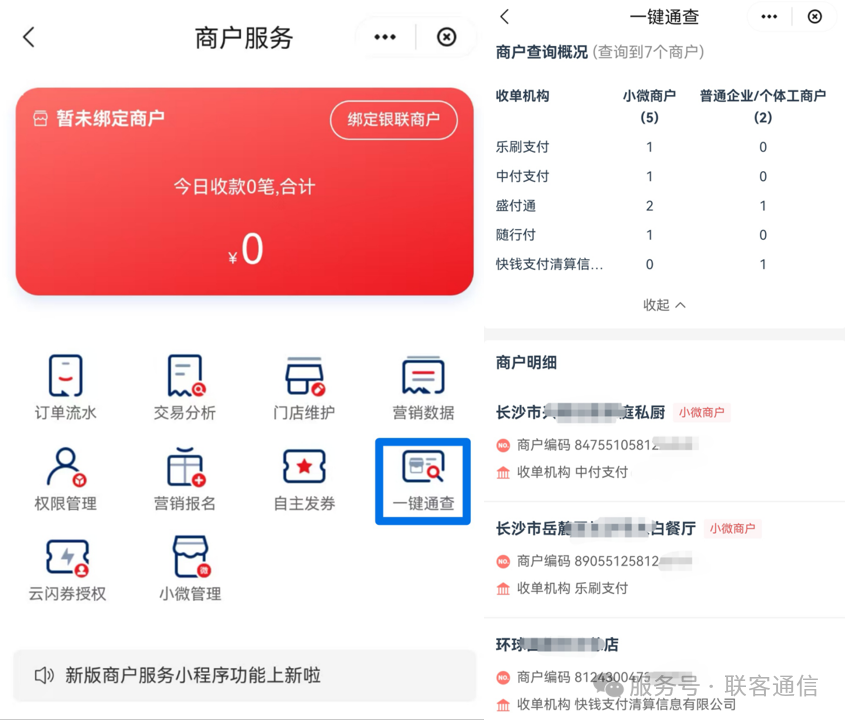Viewport: 846px width, 720px height.
Task: Click 普通企业/个体工商户 column header
Action: coord(762,106)
